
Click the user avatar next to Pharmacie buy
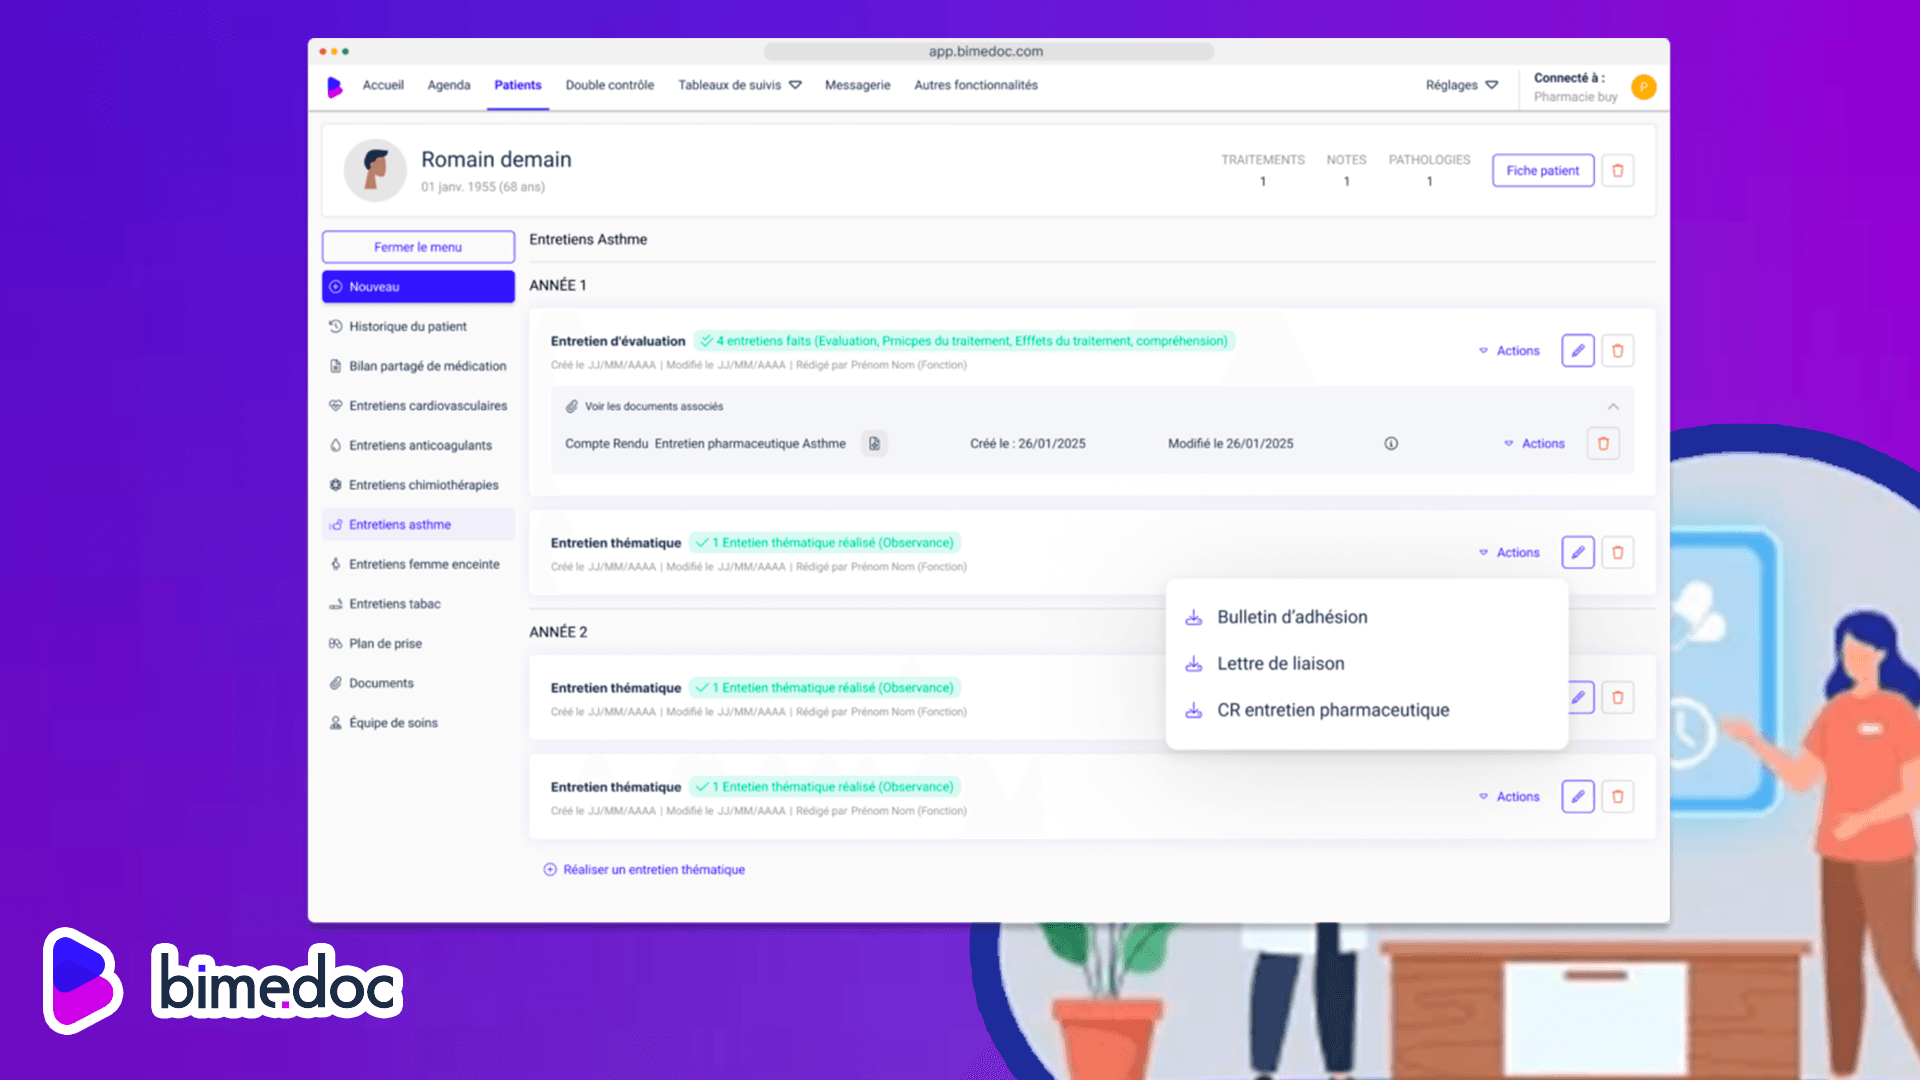point(1643,87)
